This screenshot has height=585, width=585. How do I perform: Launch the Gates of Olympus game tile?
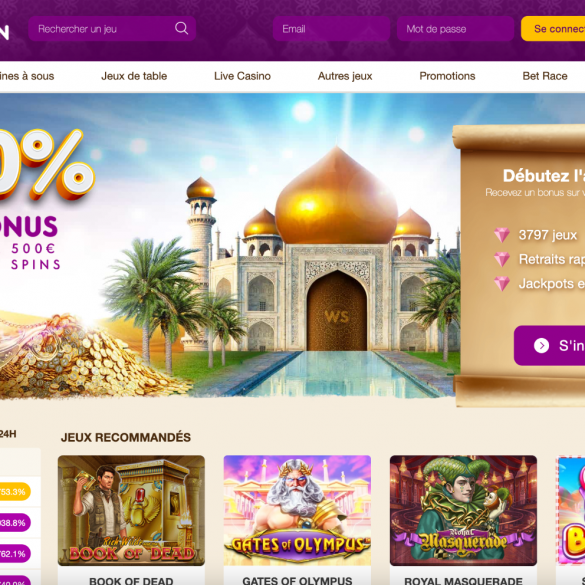(297, 510)
